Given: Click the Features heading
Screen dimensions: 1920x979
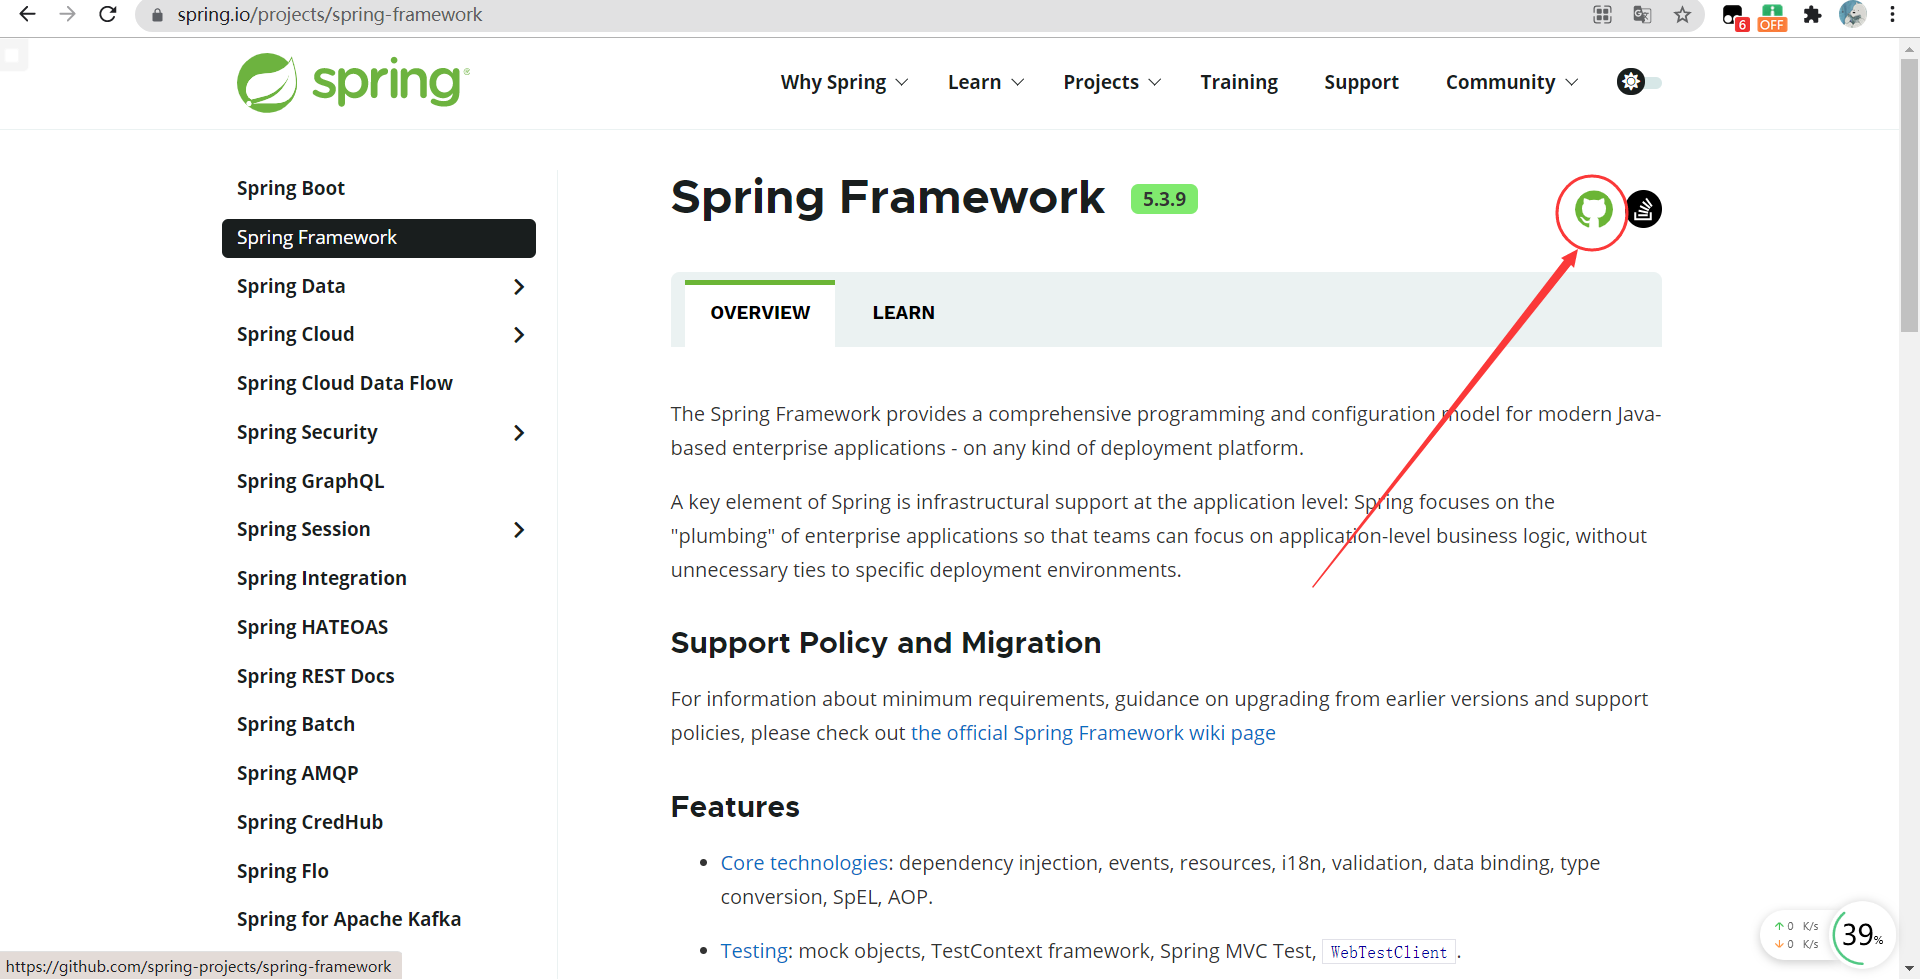Looking at the screenshot, I should point(735,807).
